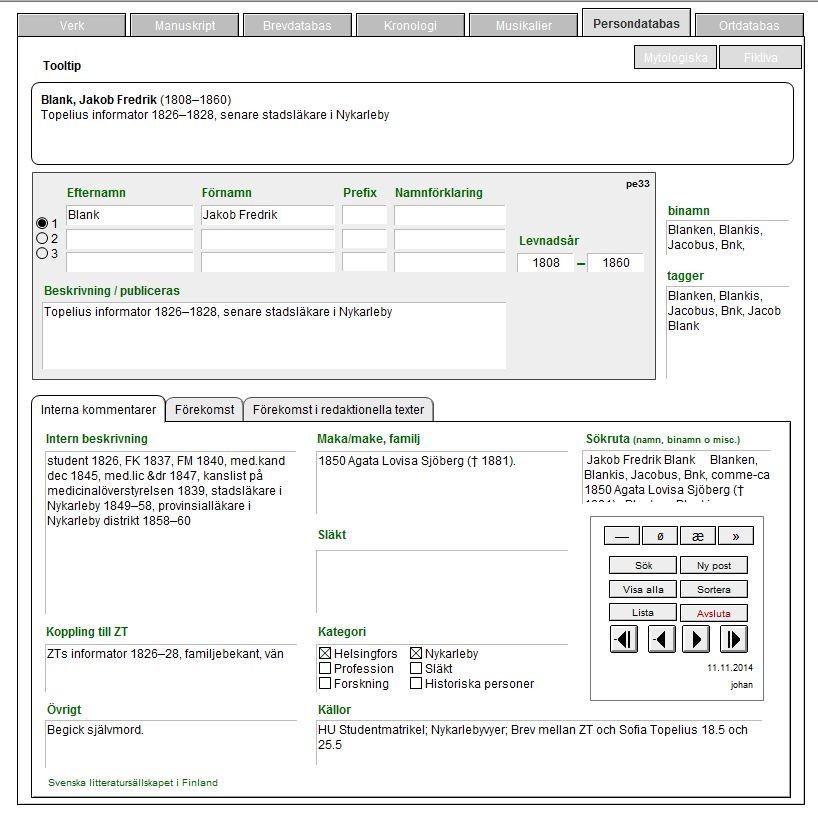Check the Profession category
The width and height of the screenshot is (818, 815).
point(325,668)
